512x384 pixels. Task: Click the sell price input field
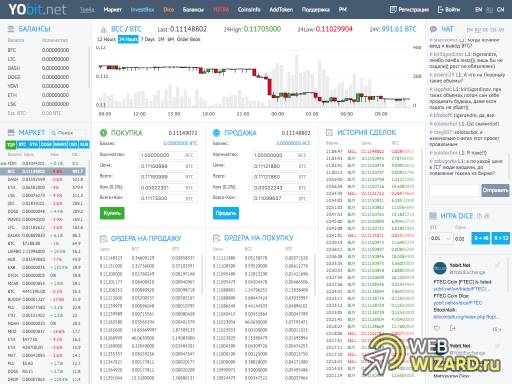coord(281,166)
